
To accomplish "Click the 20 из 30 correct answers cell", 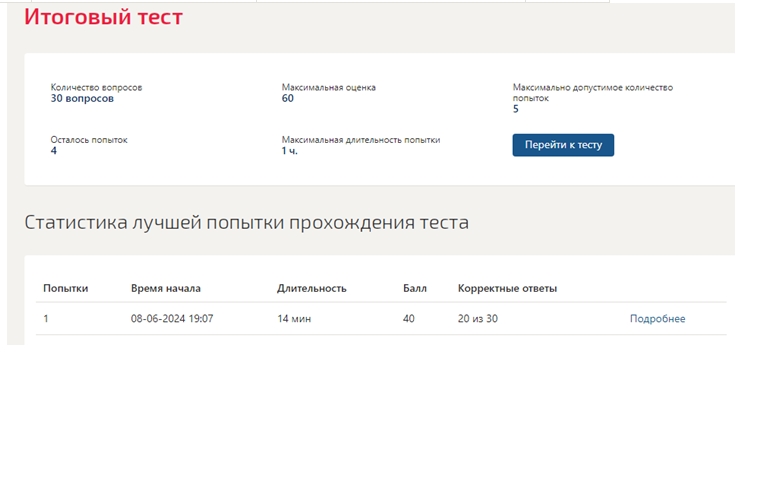I will (x=478, y=319).
